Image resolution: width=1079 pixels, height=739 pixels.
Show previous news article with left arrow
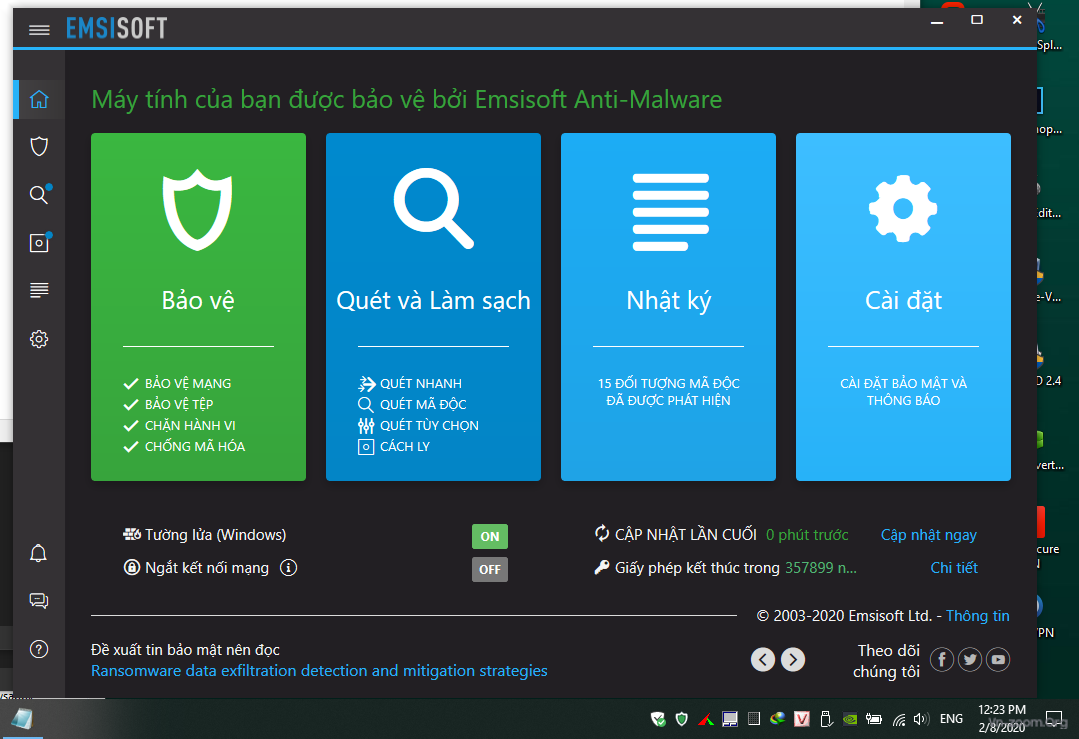[763, 659]
